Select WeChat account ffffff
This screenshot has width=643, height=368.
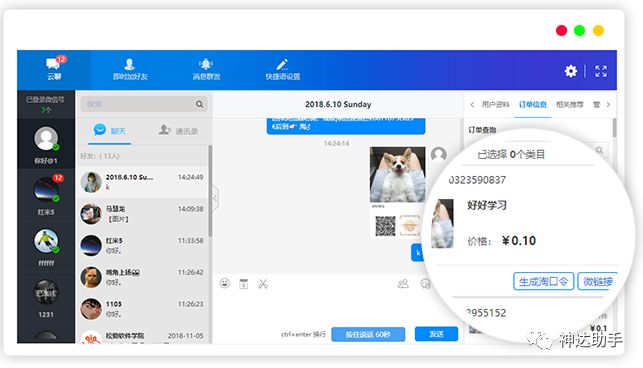[46, 246]
